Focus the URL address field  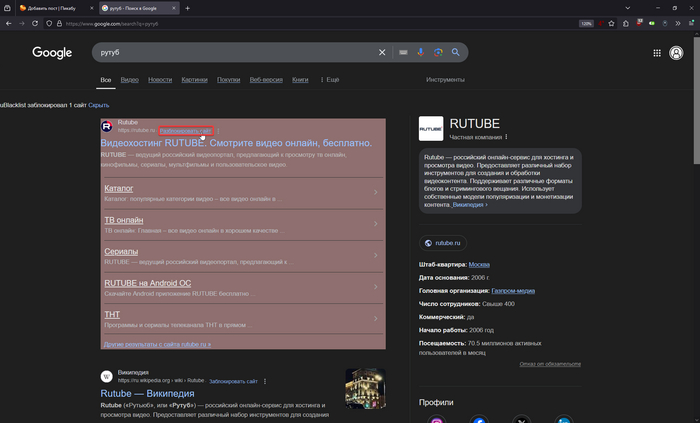(x=312, y=24)
